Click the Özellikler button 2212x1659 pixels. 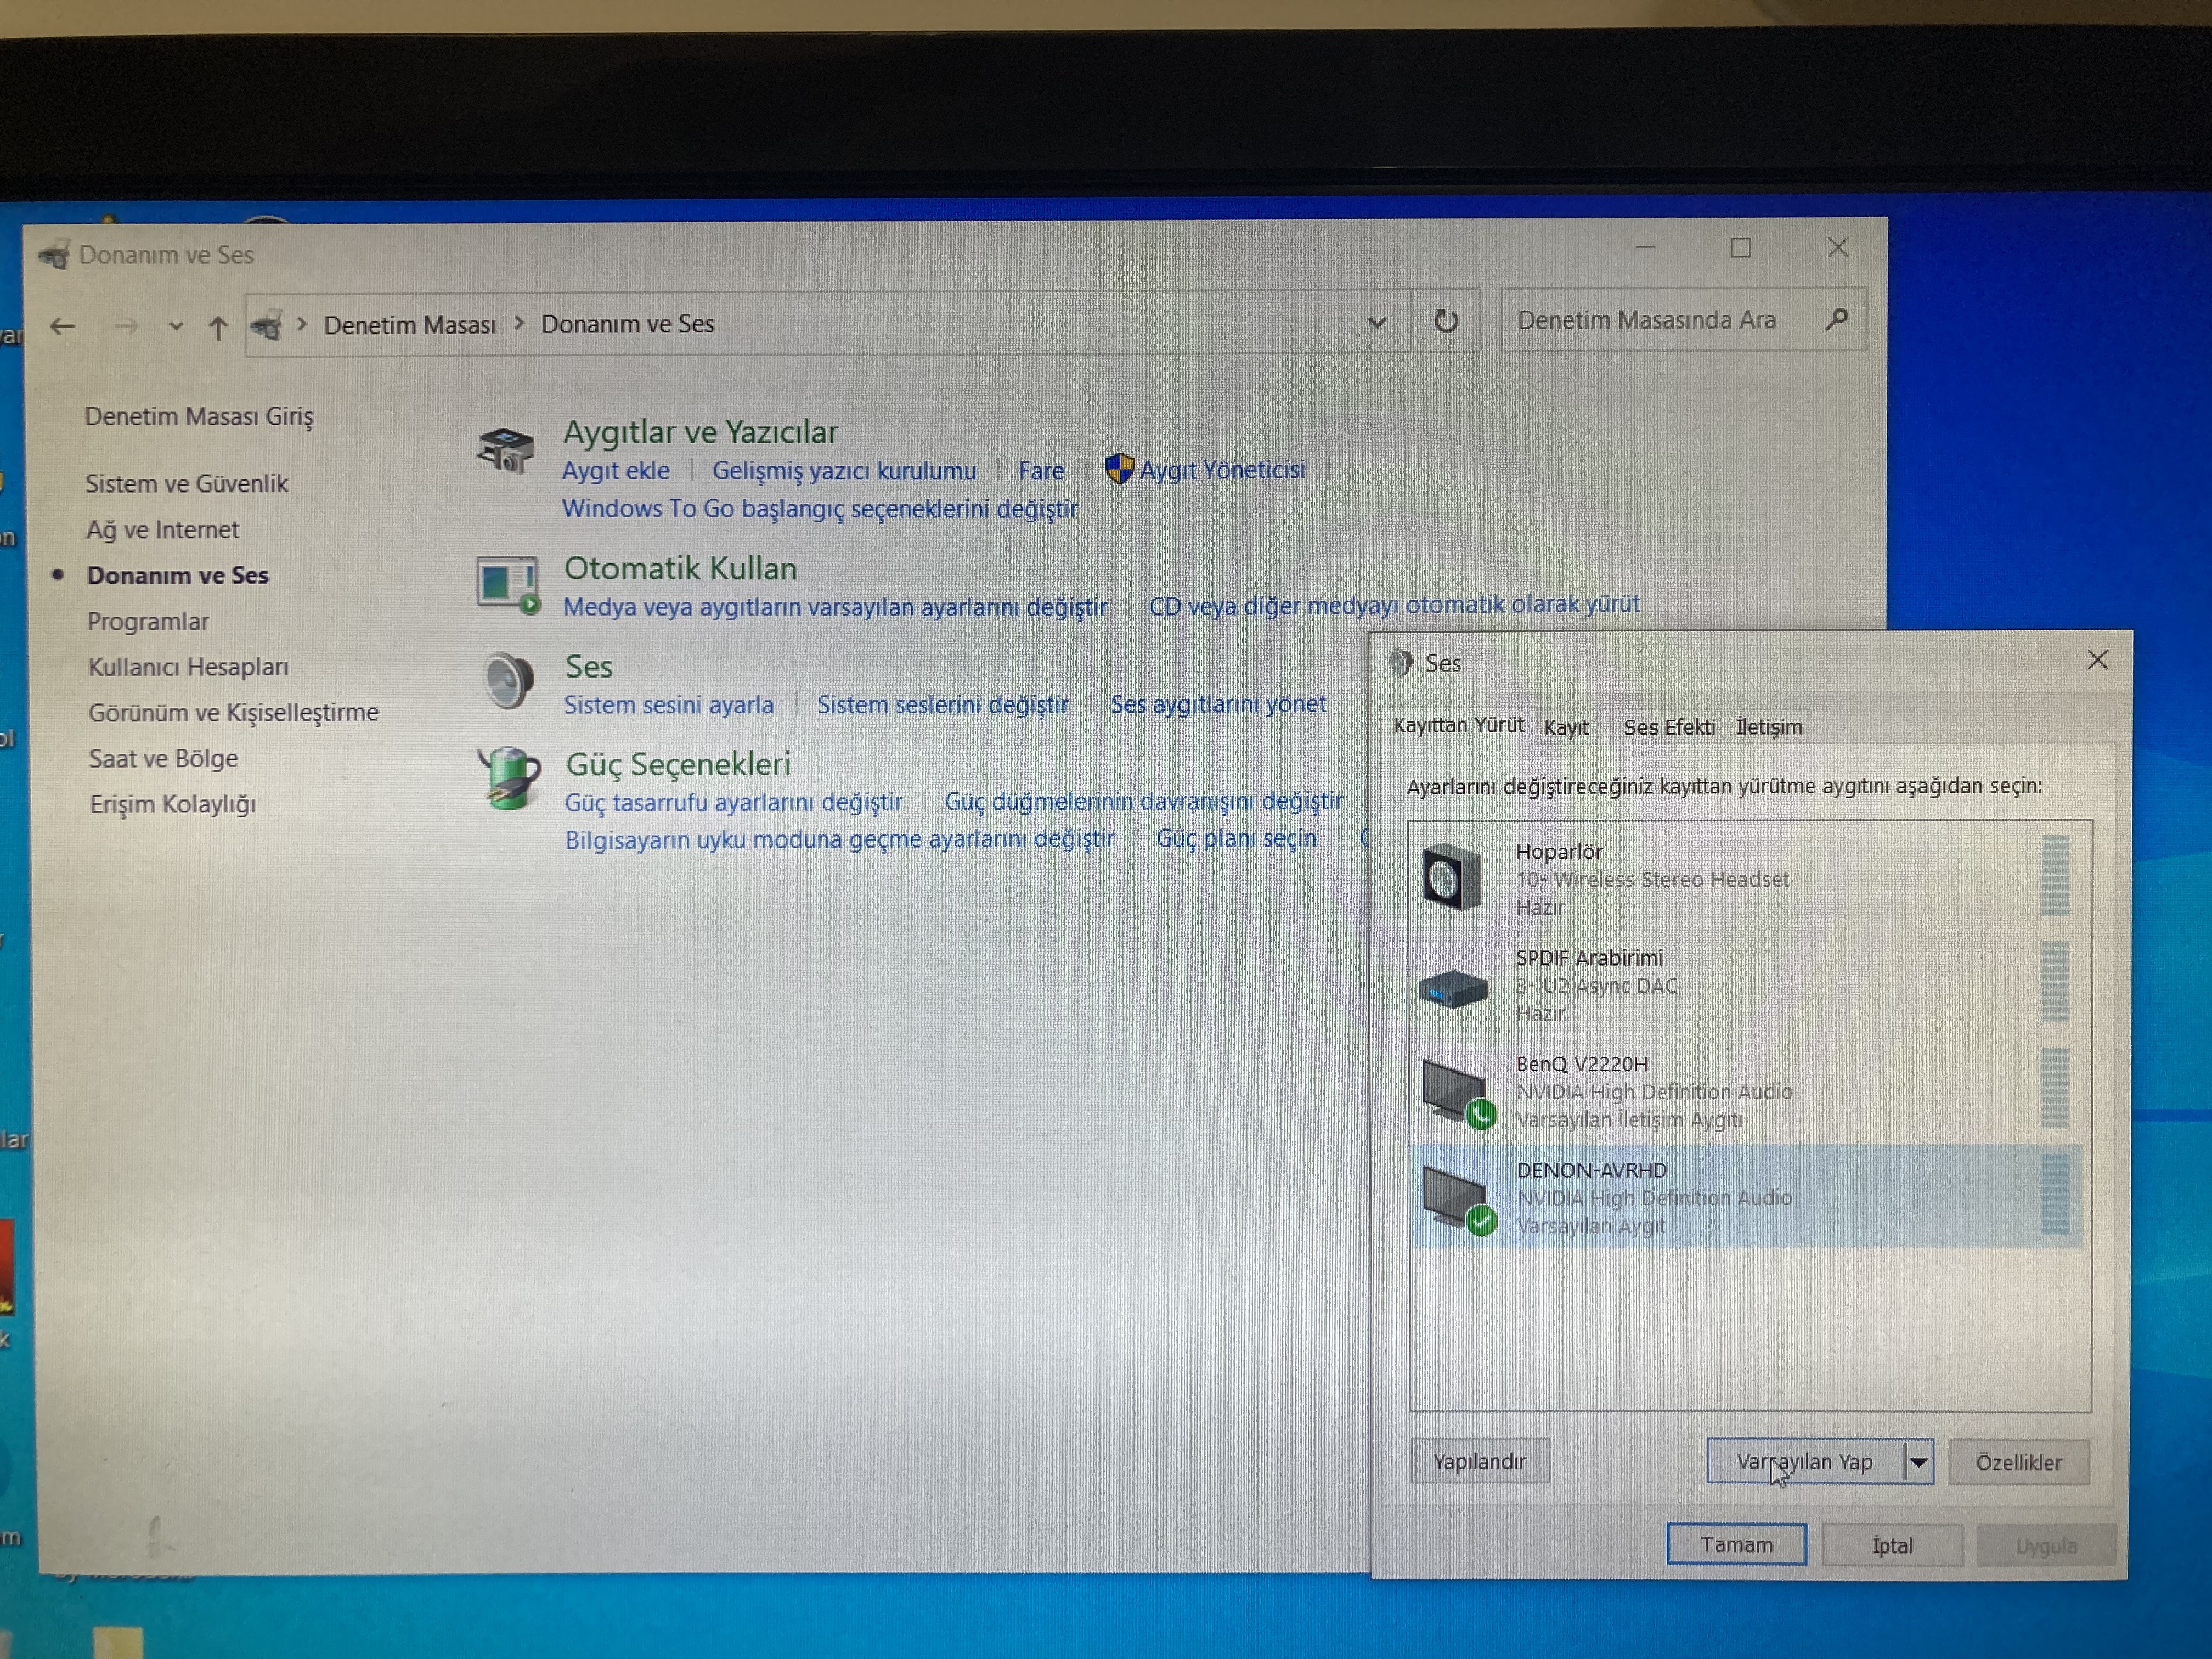(2018, 1462)
